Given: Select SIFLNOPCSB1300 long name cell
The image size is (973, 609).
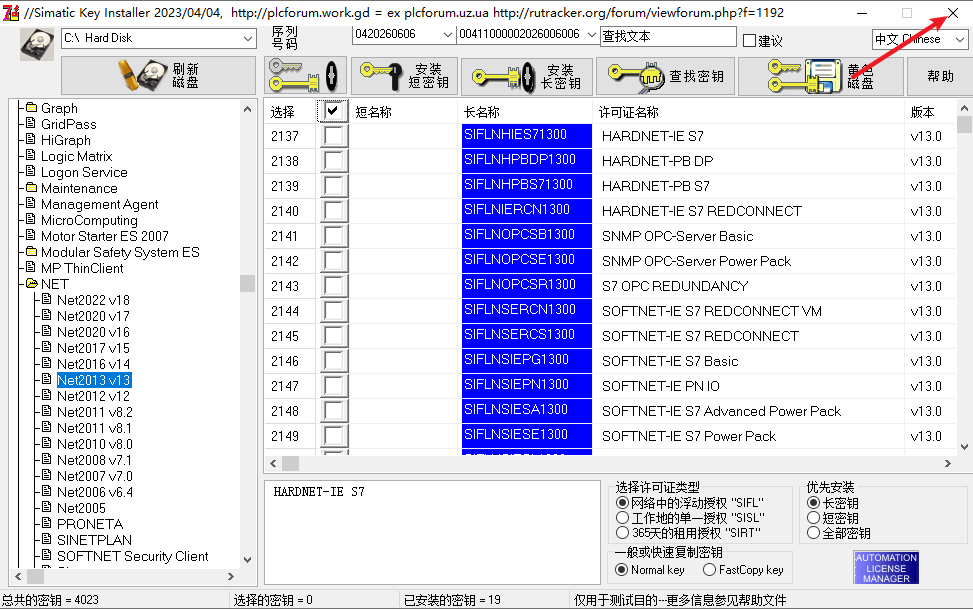Looking at the screenshot, I should [x=527, y=235].
